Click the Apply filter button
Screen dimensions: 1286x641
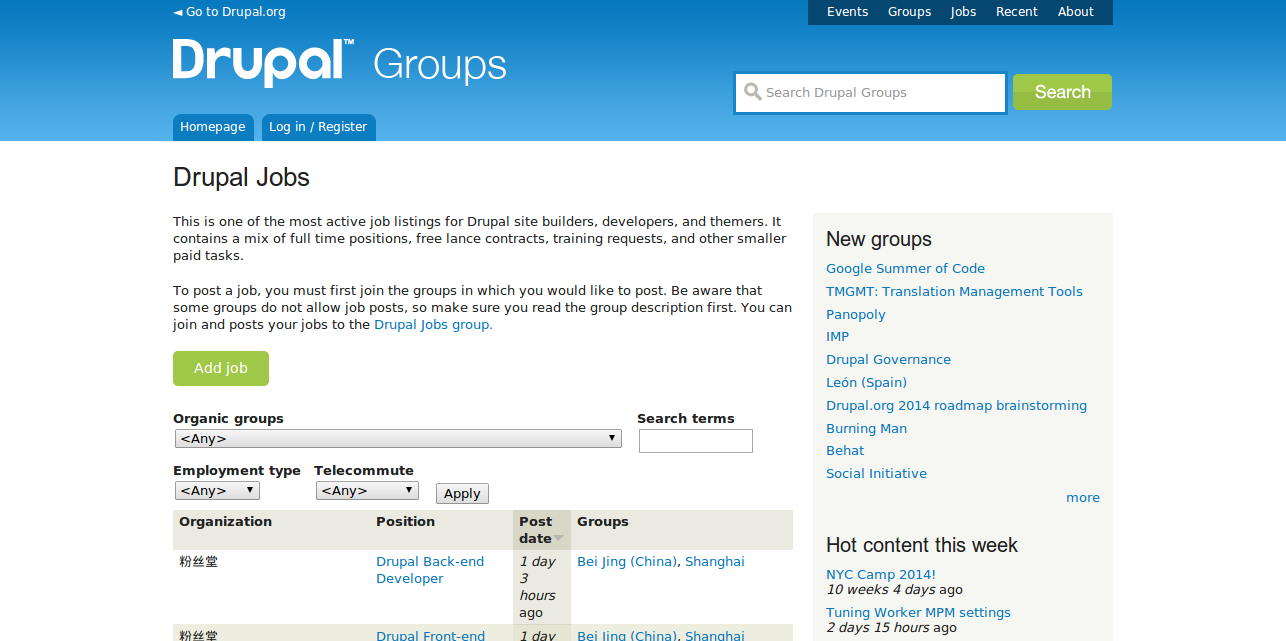462,493
